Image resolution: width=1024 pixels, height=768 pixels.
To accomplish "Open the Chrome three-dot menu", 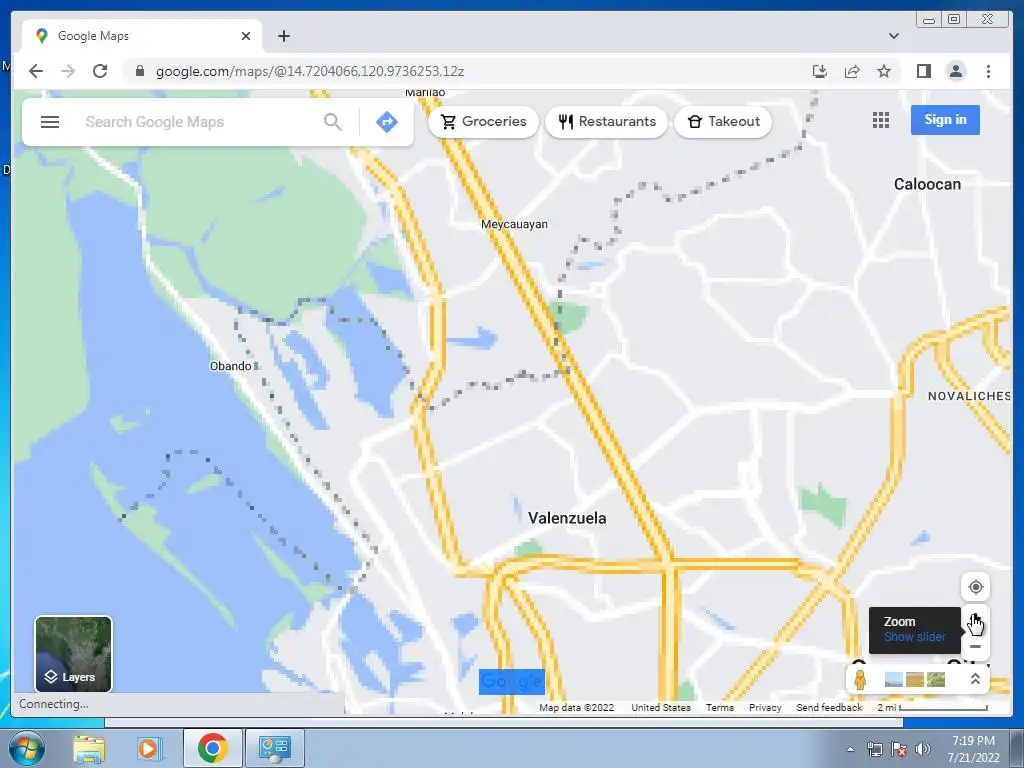I will point(988,71).
